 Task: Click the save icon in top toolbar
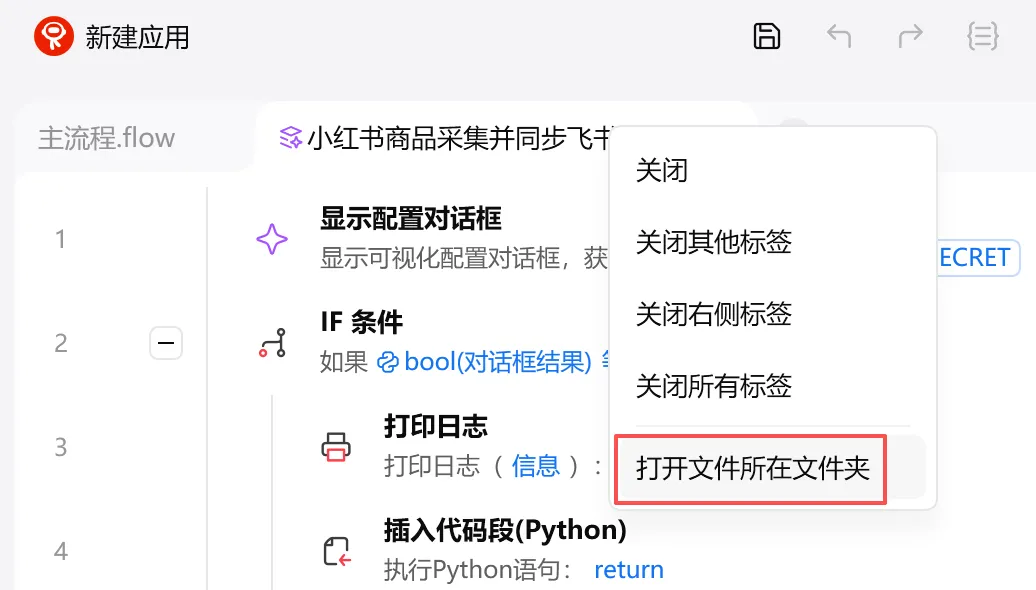766,36
